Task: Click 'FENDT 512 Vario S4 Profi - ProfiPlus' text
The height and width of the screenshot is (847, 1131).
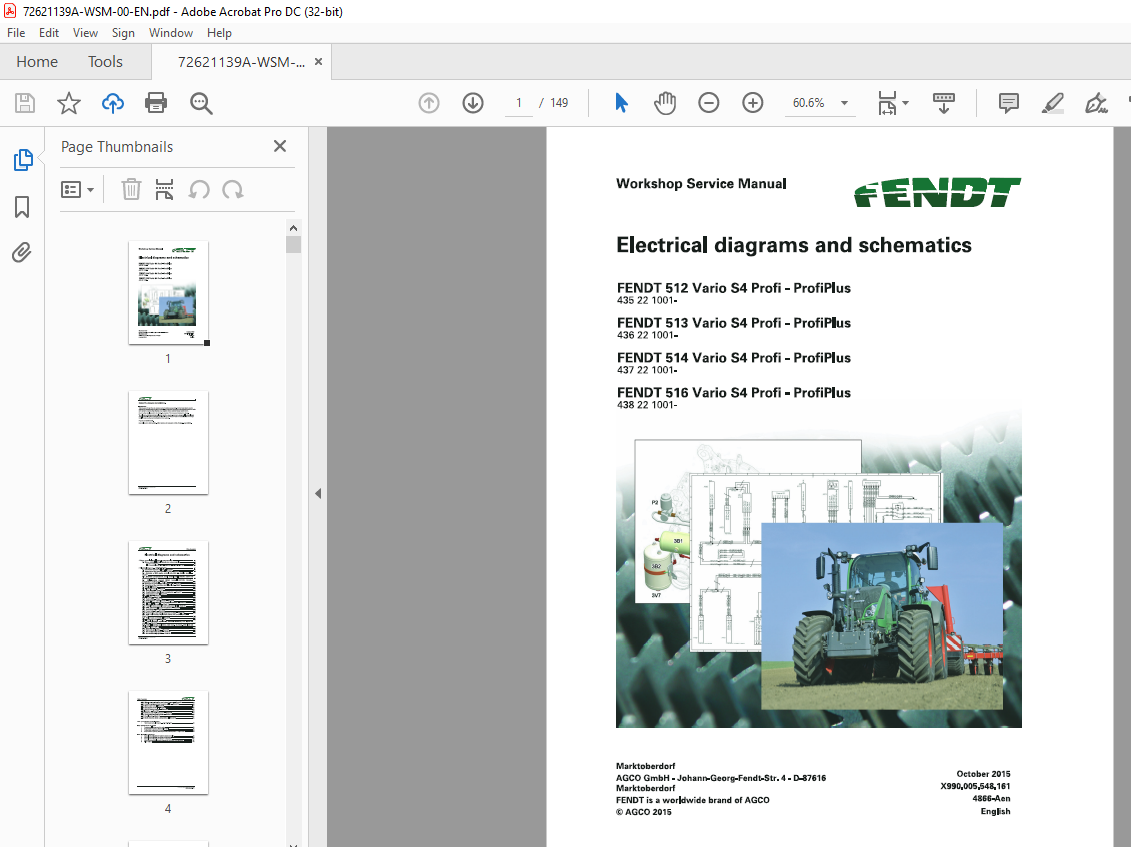Action: 734,288
